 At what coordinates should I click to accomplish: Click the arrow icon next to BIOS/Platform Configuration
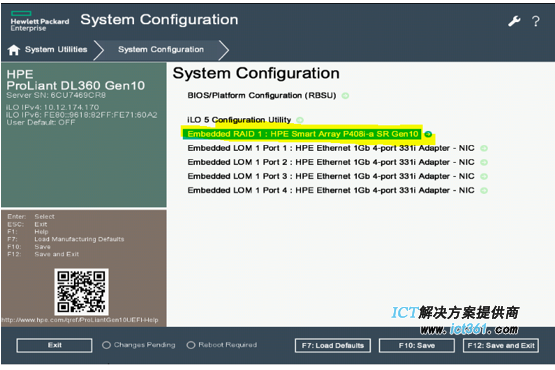(345, 96)
